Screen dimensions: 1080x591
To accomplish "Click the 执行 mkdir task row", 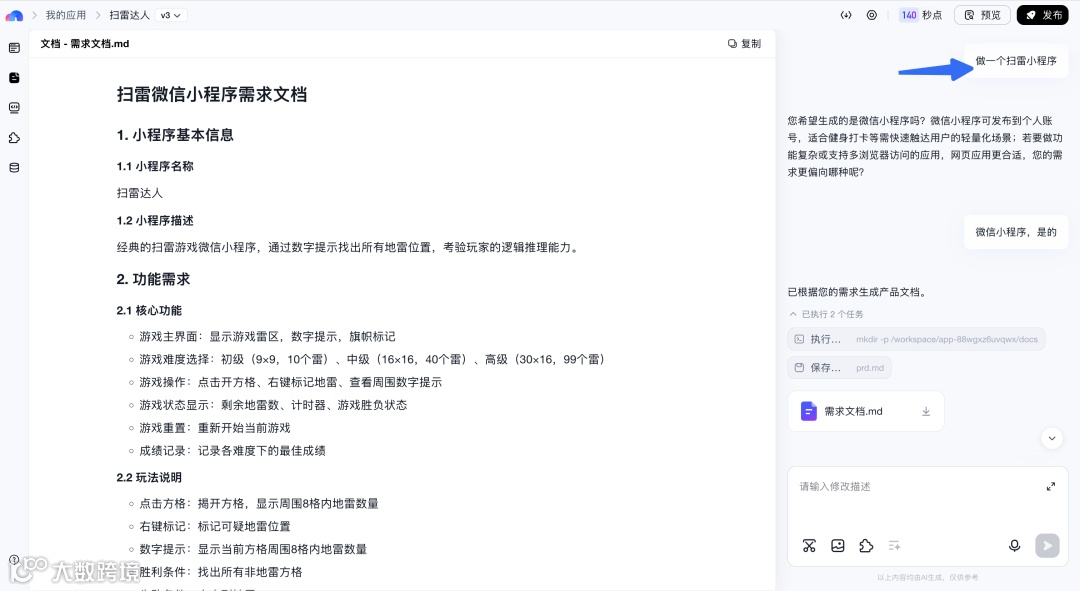I will click(916, 339).
